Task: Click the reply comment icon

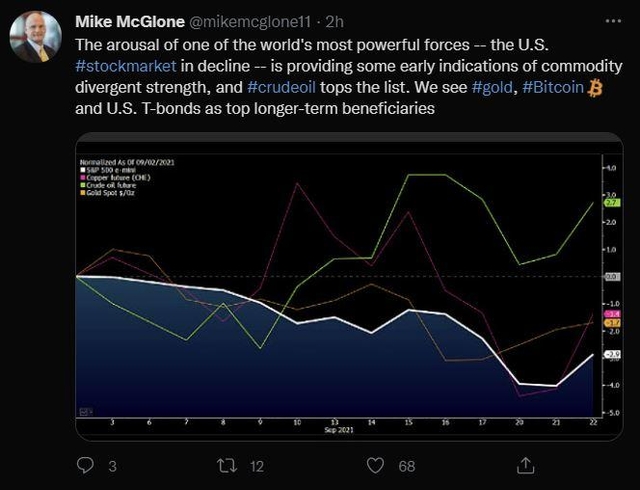Action: tap(85, 465)
